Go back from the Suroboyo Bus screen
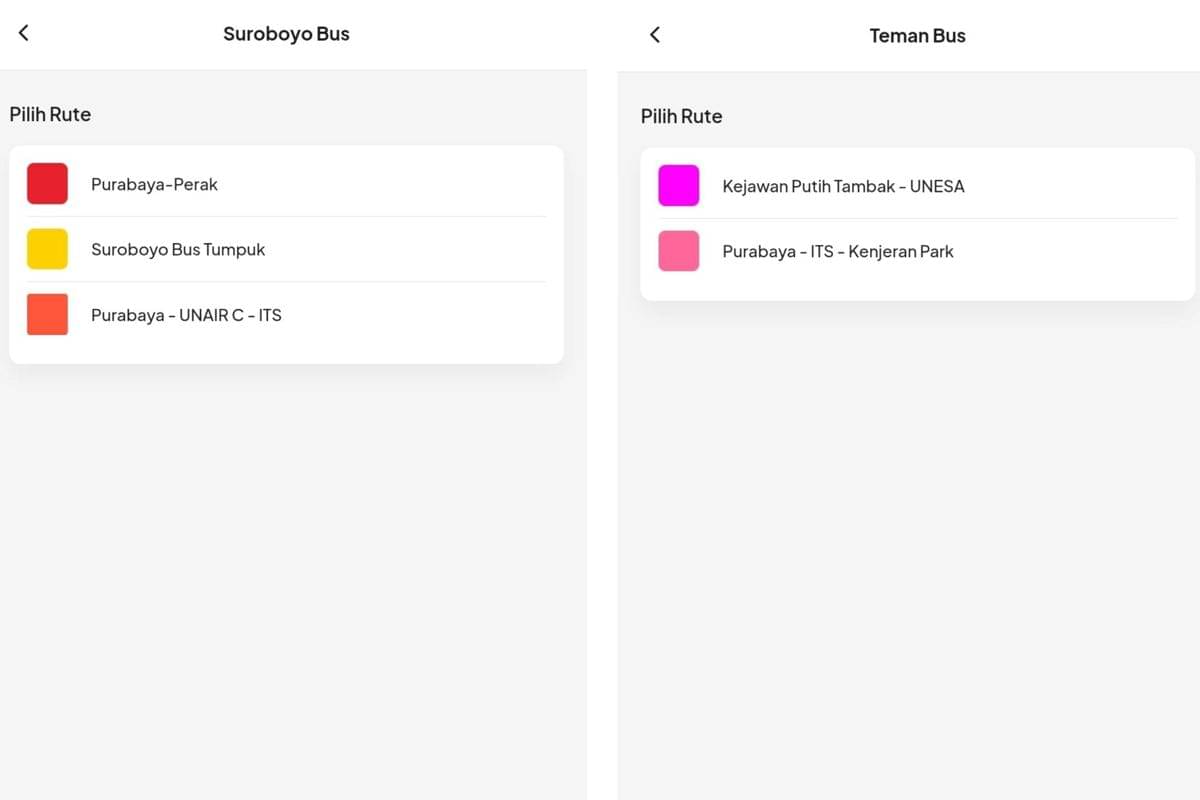 click(24, 33)
